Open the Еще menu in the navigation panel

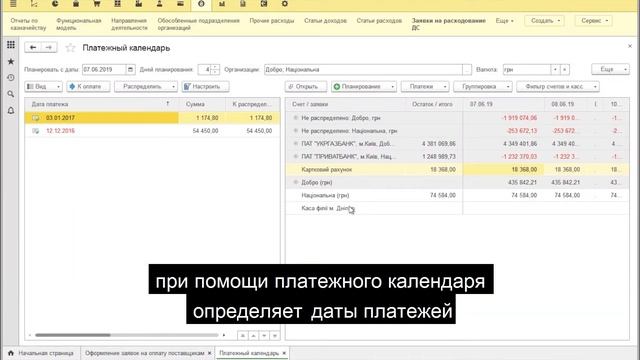click(x=504, y=20)
